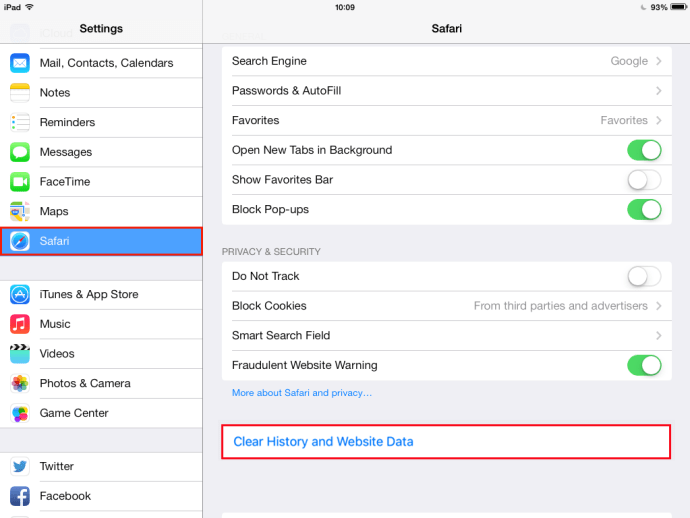The image size is (690, 518).
Task: Tap the yellow Notes icon
Action: tap(20, 92)
